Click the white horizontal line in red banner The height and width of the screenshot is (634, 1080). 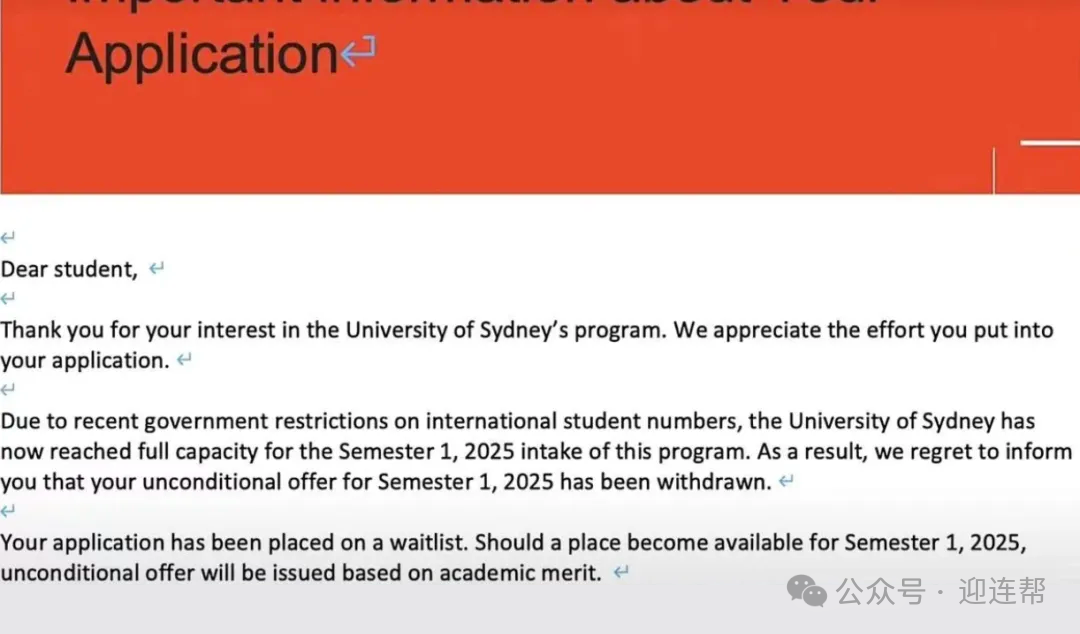[1049, 143]
